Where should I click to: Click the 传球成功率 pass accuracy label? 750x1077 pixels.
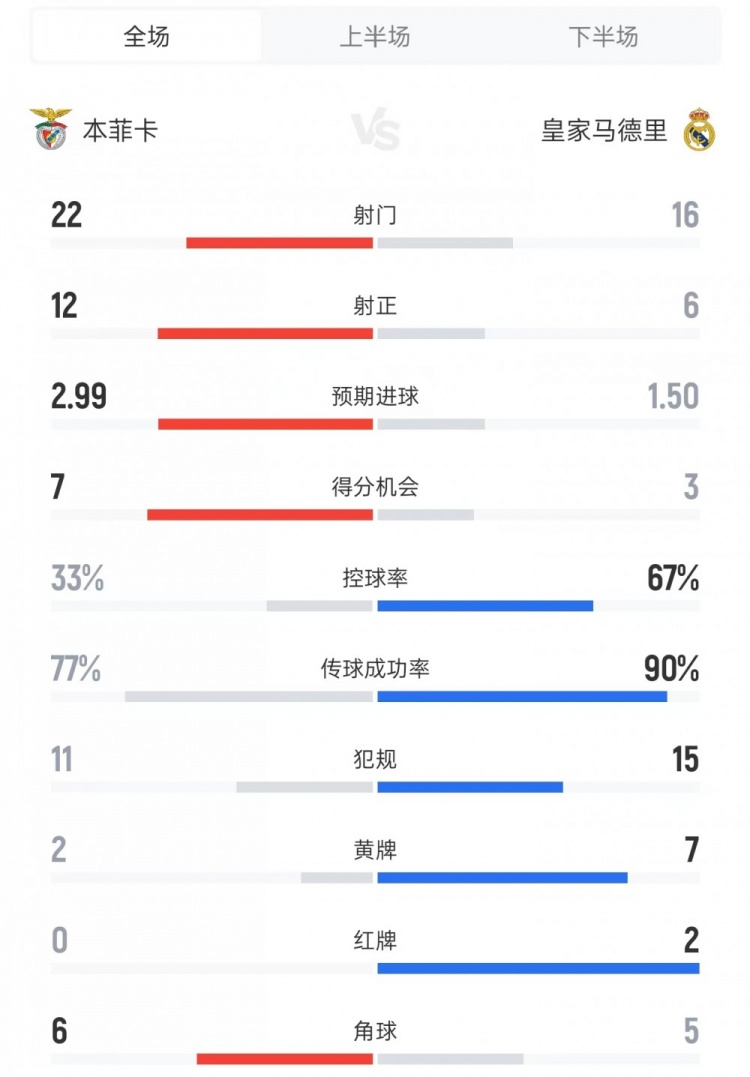coord(375,668)
